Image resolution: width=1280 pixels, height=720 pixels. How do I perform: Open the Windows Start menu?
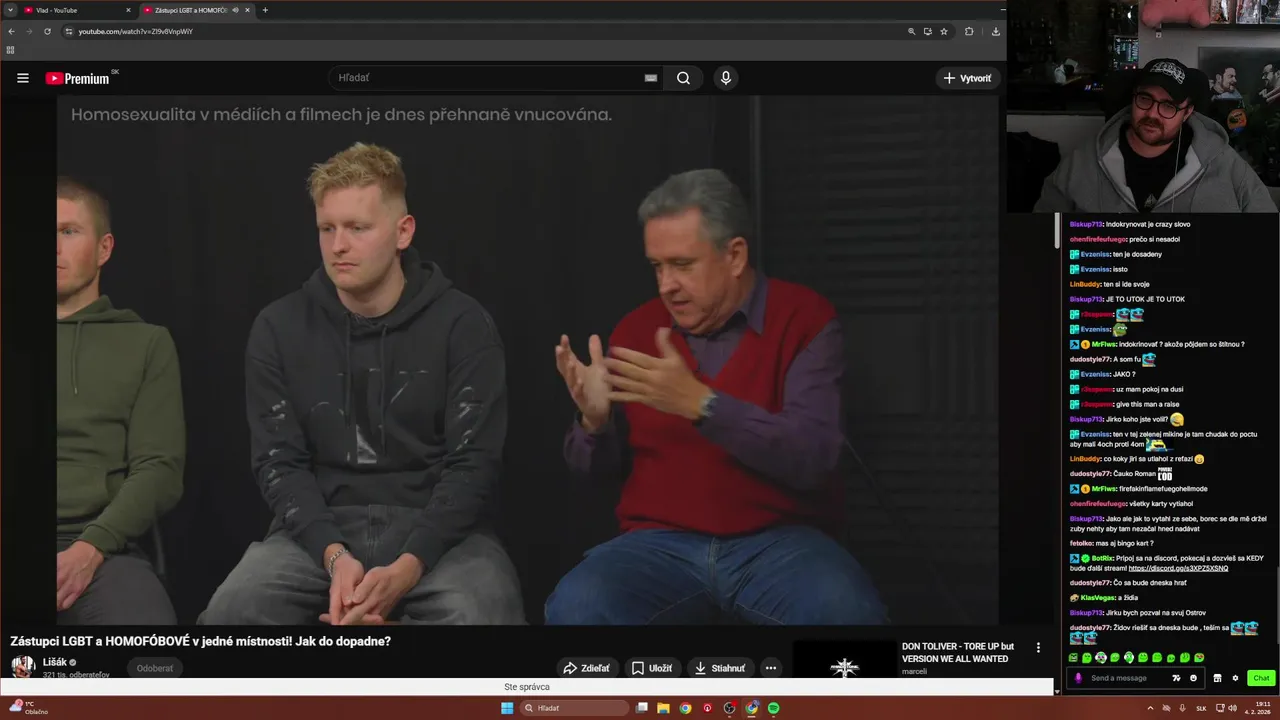pyautogui.click(x=507, y=708)
